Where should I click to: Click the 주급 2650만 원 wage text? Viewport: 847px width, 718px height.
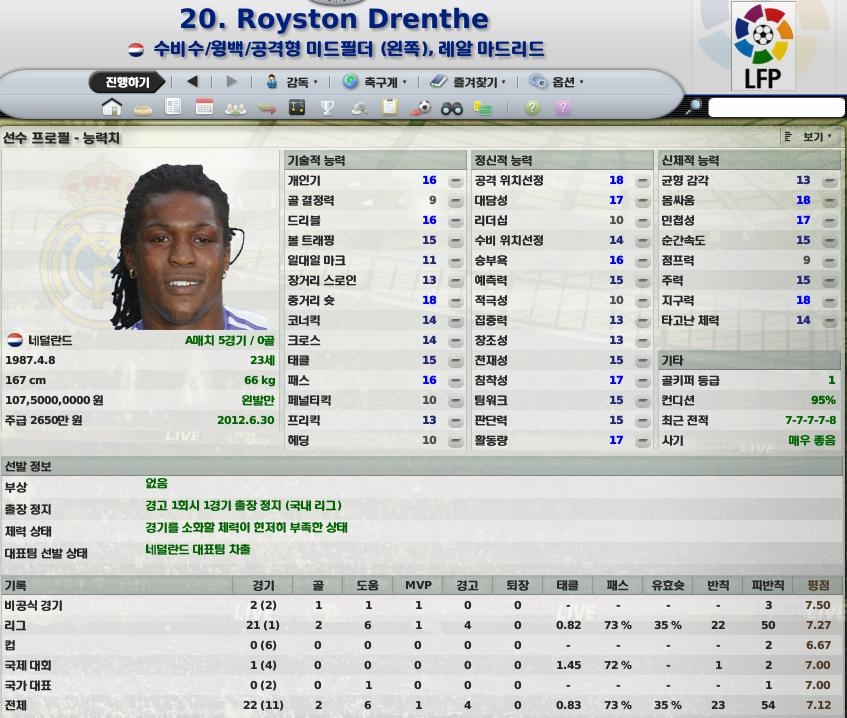coord(44,420)
